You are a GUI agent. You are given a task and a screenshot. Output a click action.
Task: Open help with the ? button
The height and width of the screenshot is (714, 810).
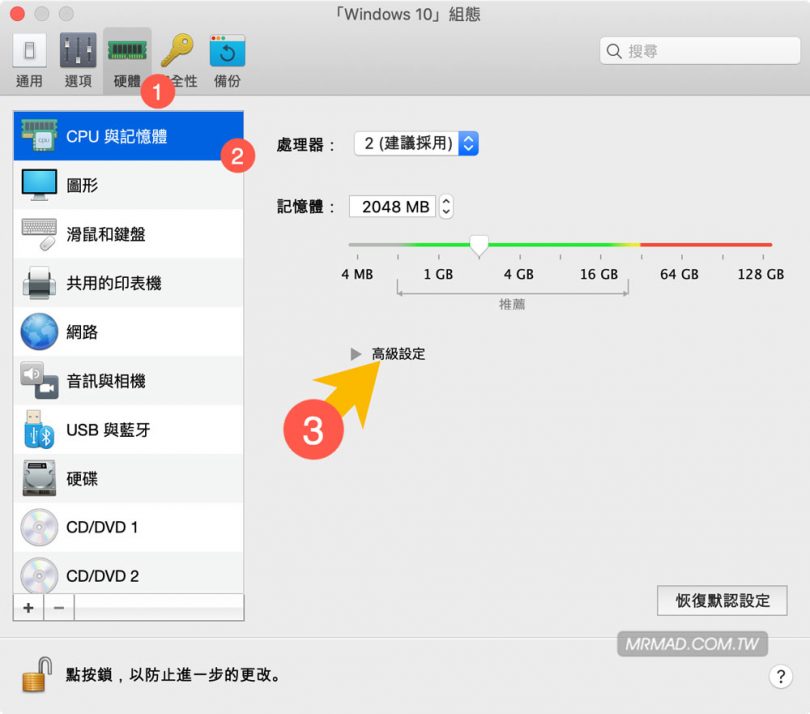[x=781, y=677]
